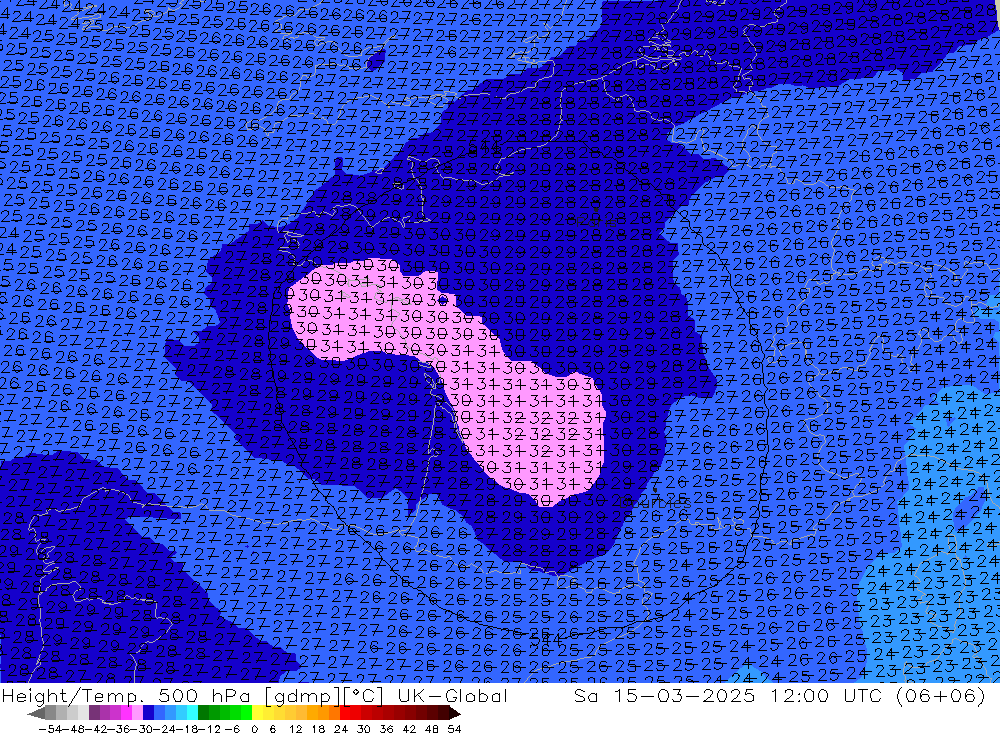Click the '[gdmp]' unit label

click(x=302, y=696)
